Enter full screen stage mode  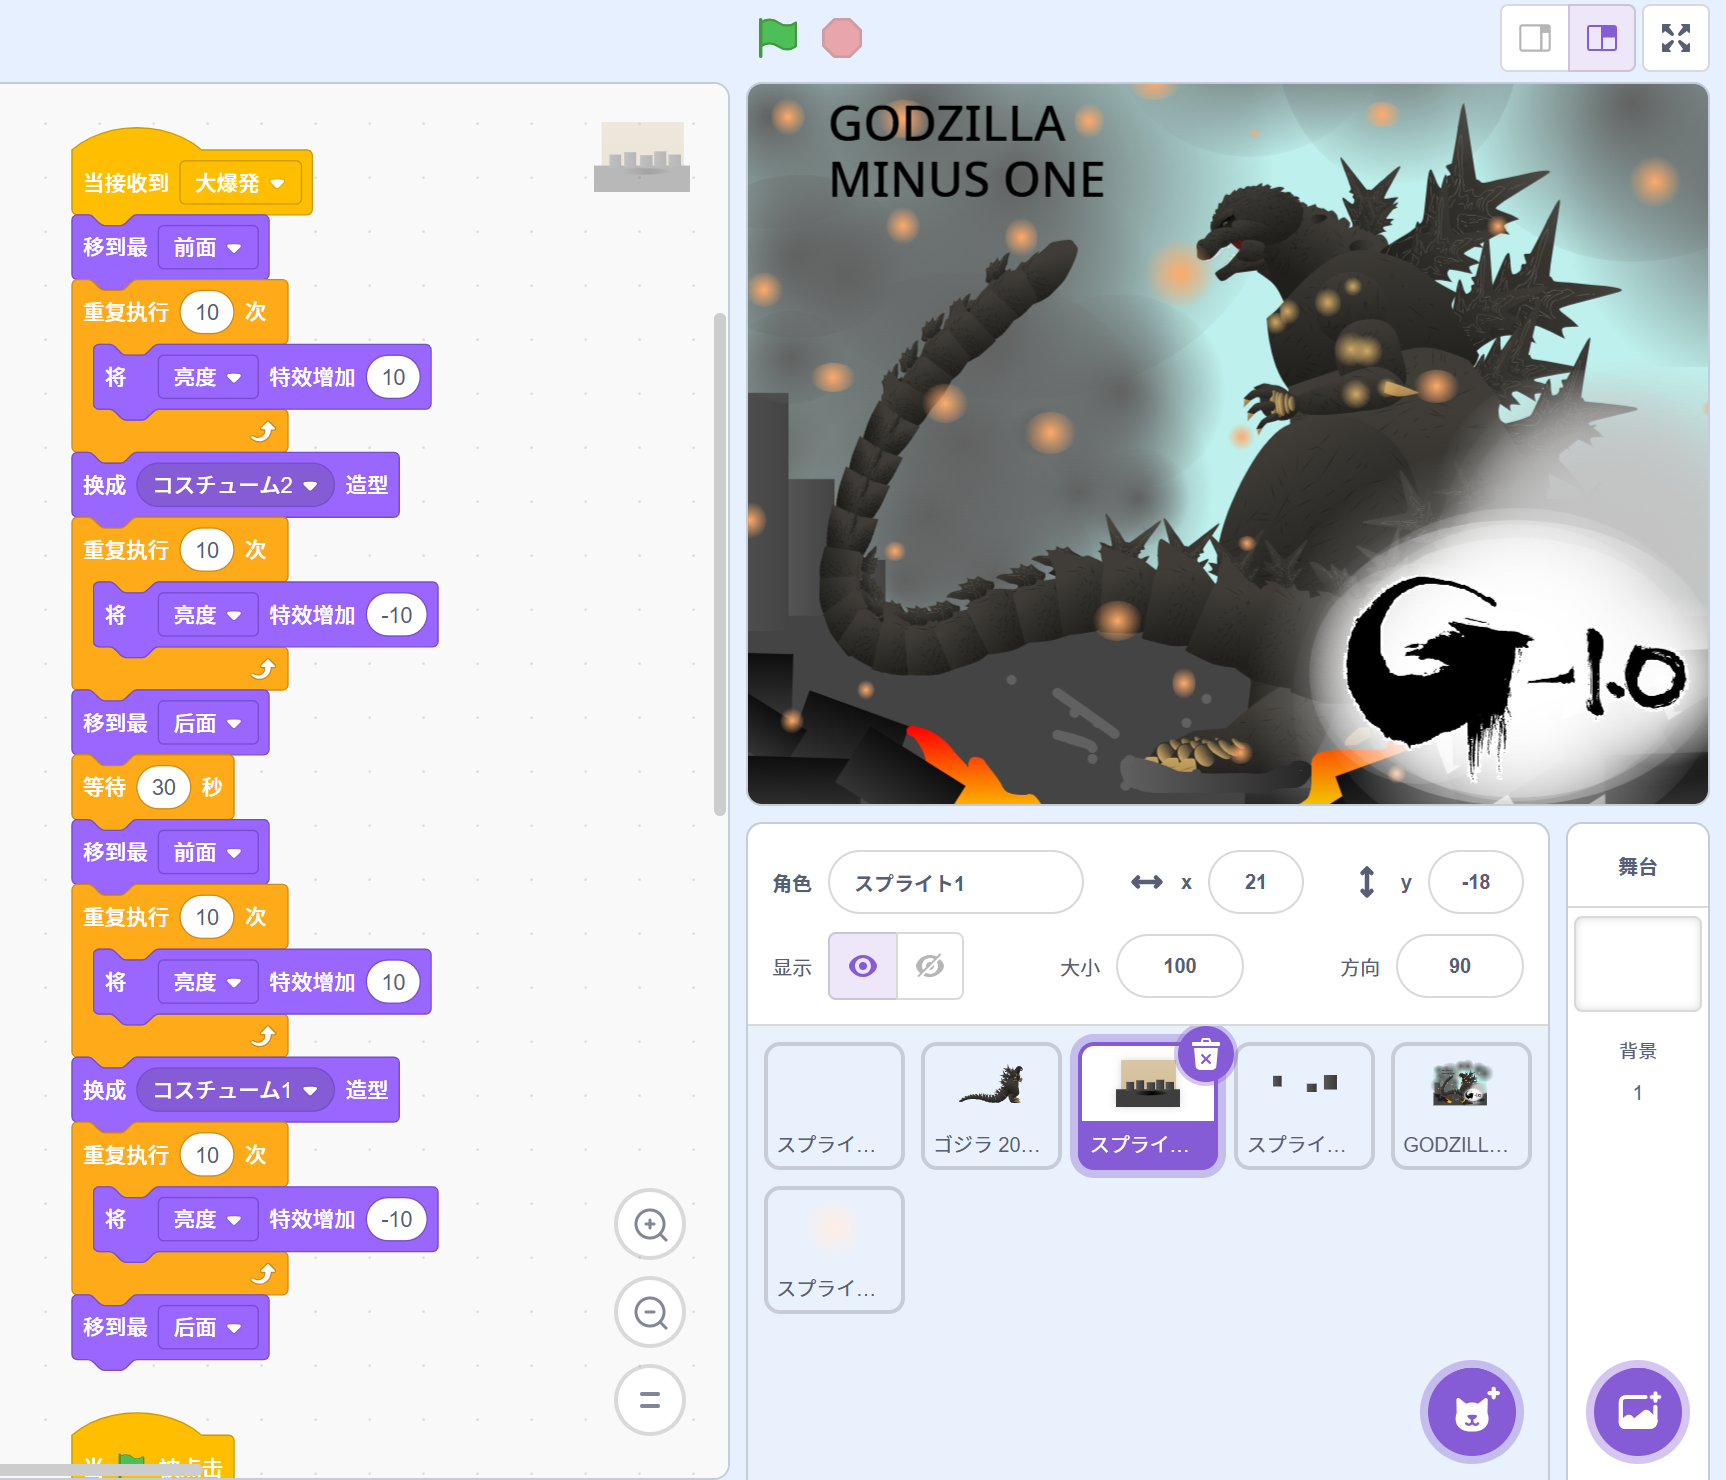click(1675, 38)
